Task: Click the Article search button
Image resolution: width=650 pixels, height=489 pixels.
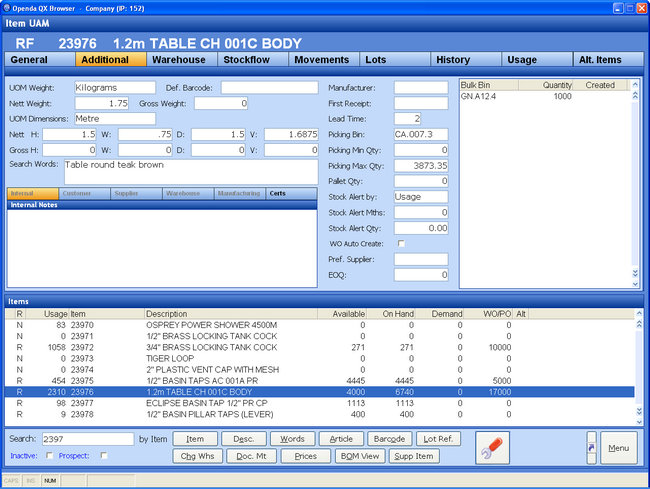Action: coord(341,439)
